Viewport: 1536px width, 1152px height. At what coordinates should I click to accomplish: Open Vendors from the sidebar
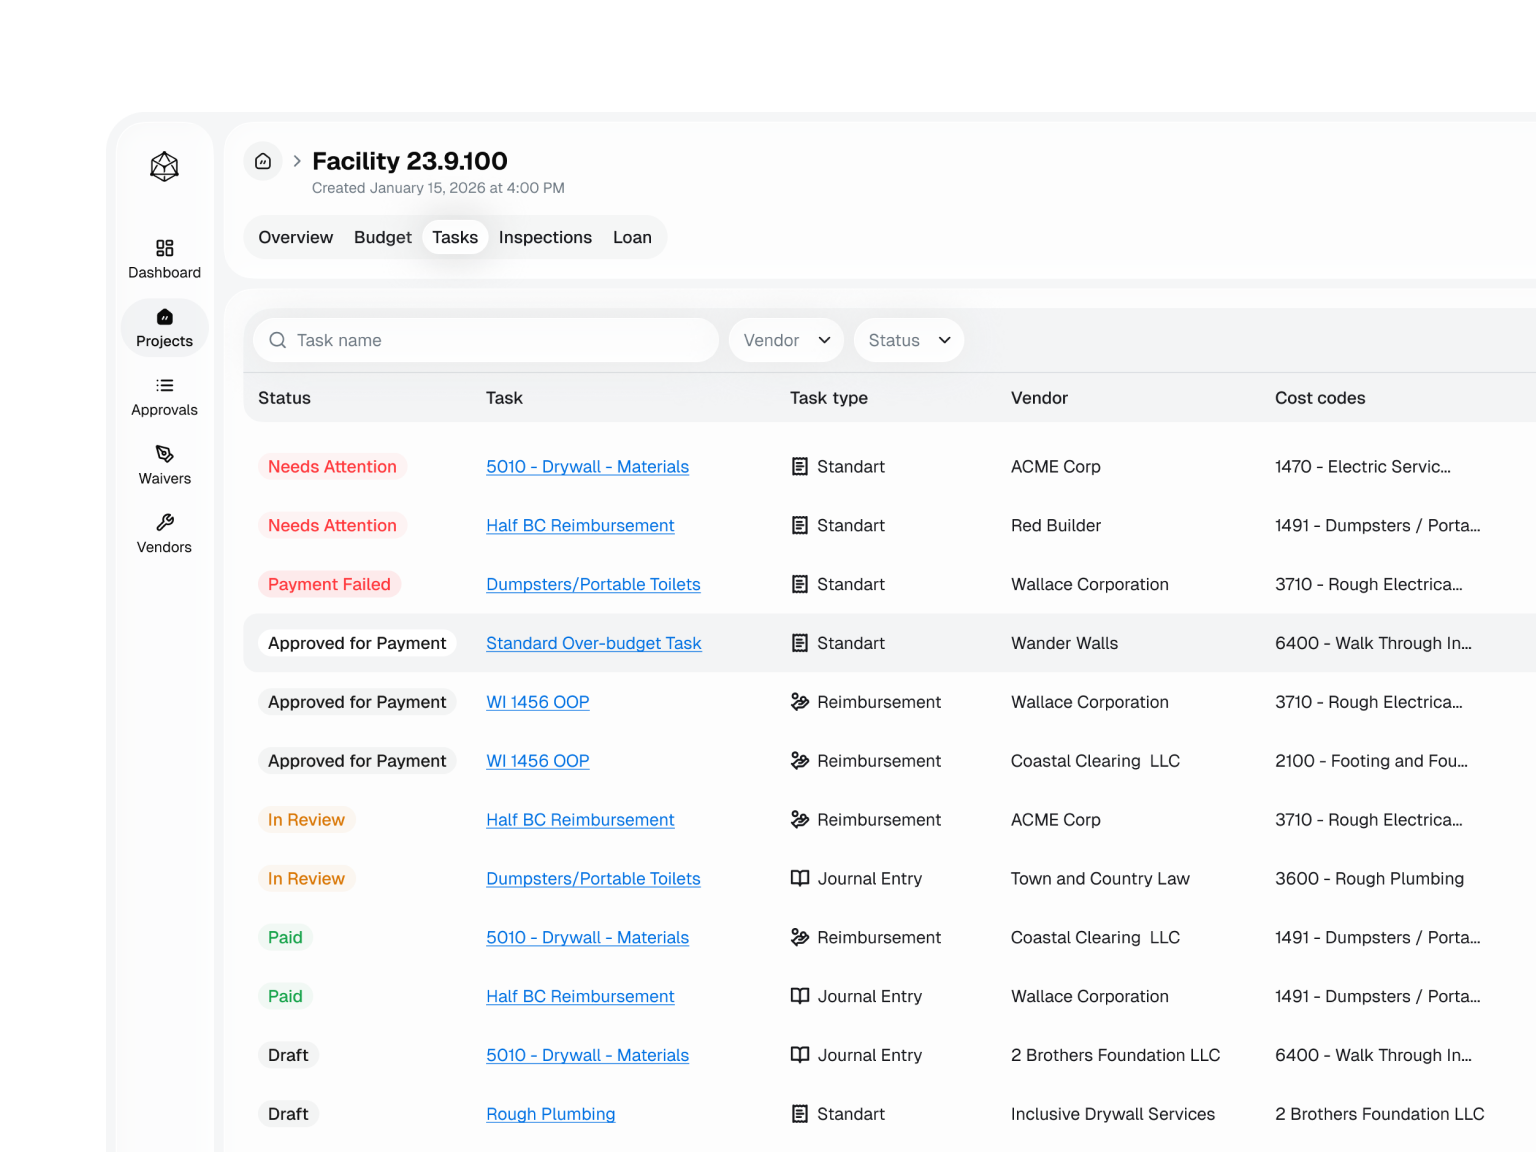(x=164, y=534)
